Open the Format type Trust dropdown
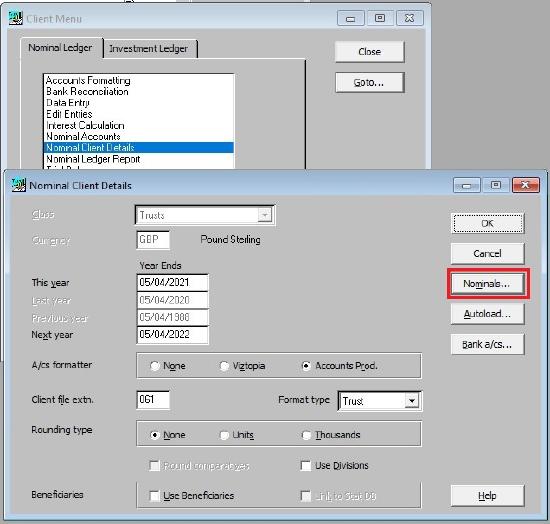550x524 pixels. pos(412,401)
